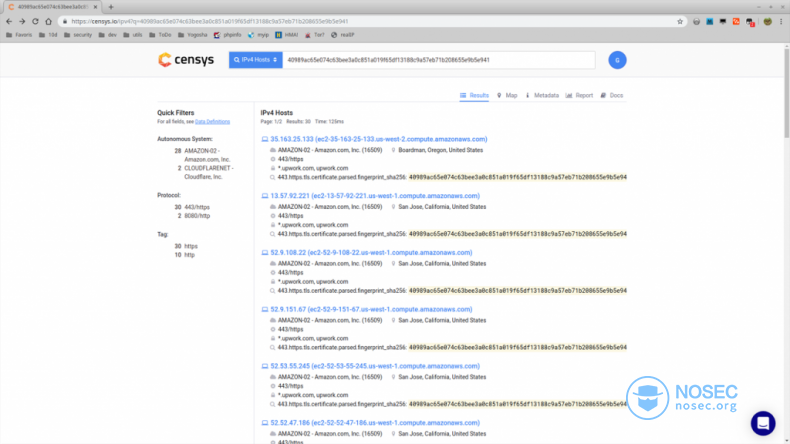Open host 52.9.151.67 result
Screen dimensions: 790x444
pyautogui.click(x=371, y=309)
